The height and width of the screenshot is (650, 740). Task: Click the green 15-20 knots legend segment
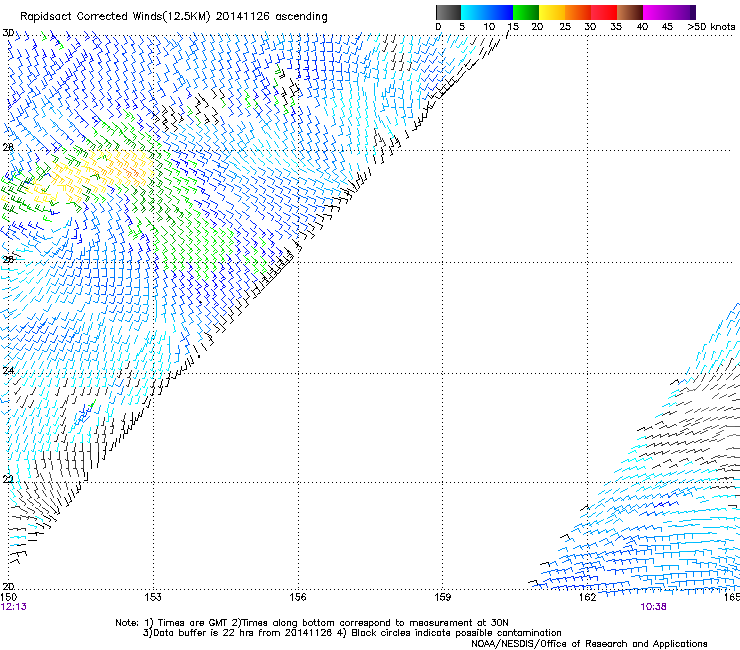click(x=526, y=12)
